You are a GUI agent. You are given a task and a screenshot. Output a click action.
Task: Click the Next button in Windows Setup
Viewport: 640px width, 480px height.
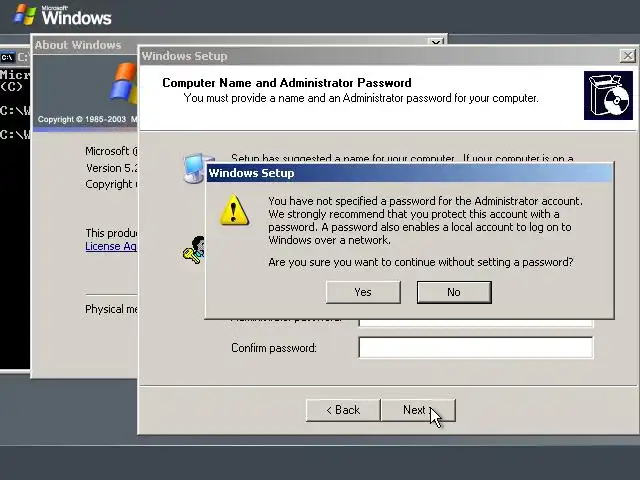(418, 410)
